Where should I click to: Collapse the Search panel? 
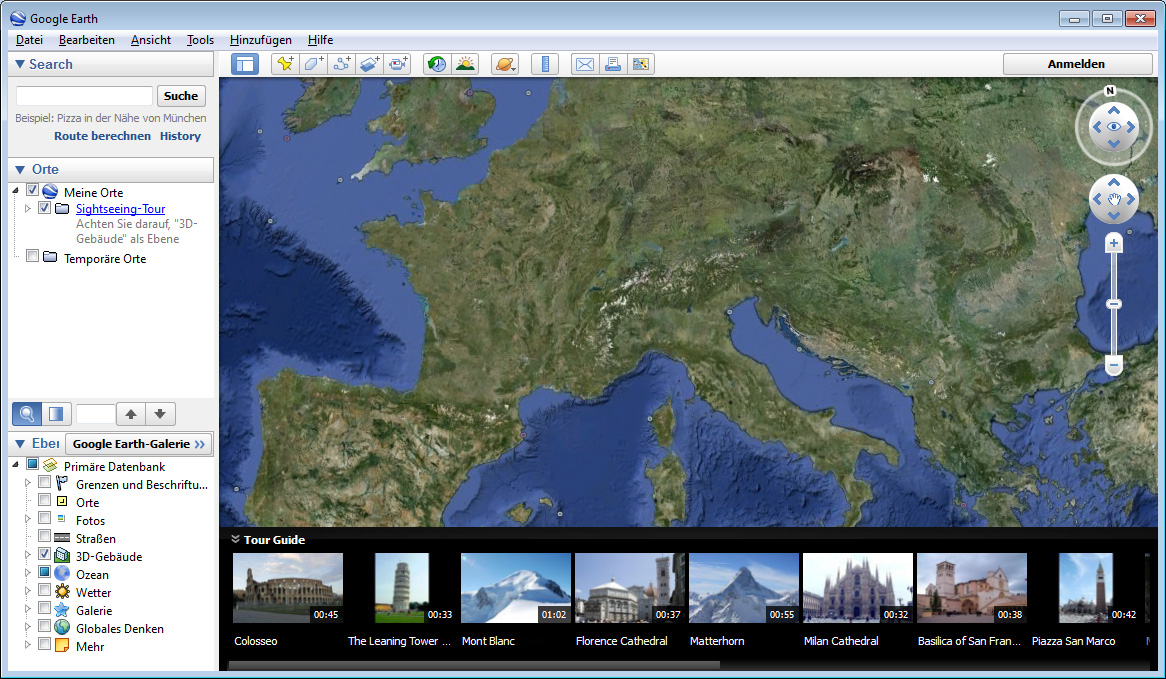19,64
